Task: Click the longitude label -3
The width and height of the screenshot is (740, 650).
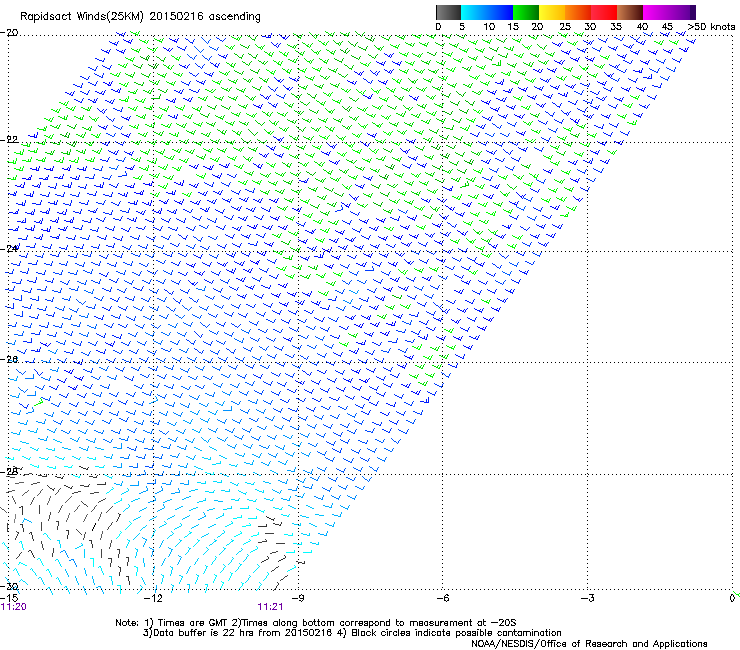Action: 587,599
